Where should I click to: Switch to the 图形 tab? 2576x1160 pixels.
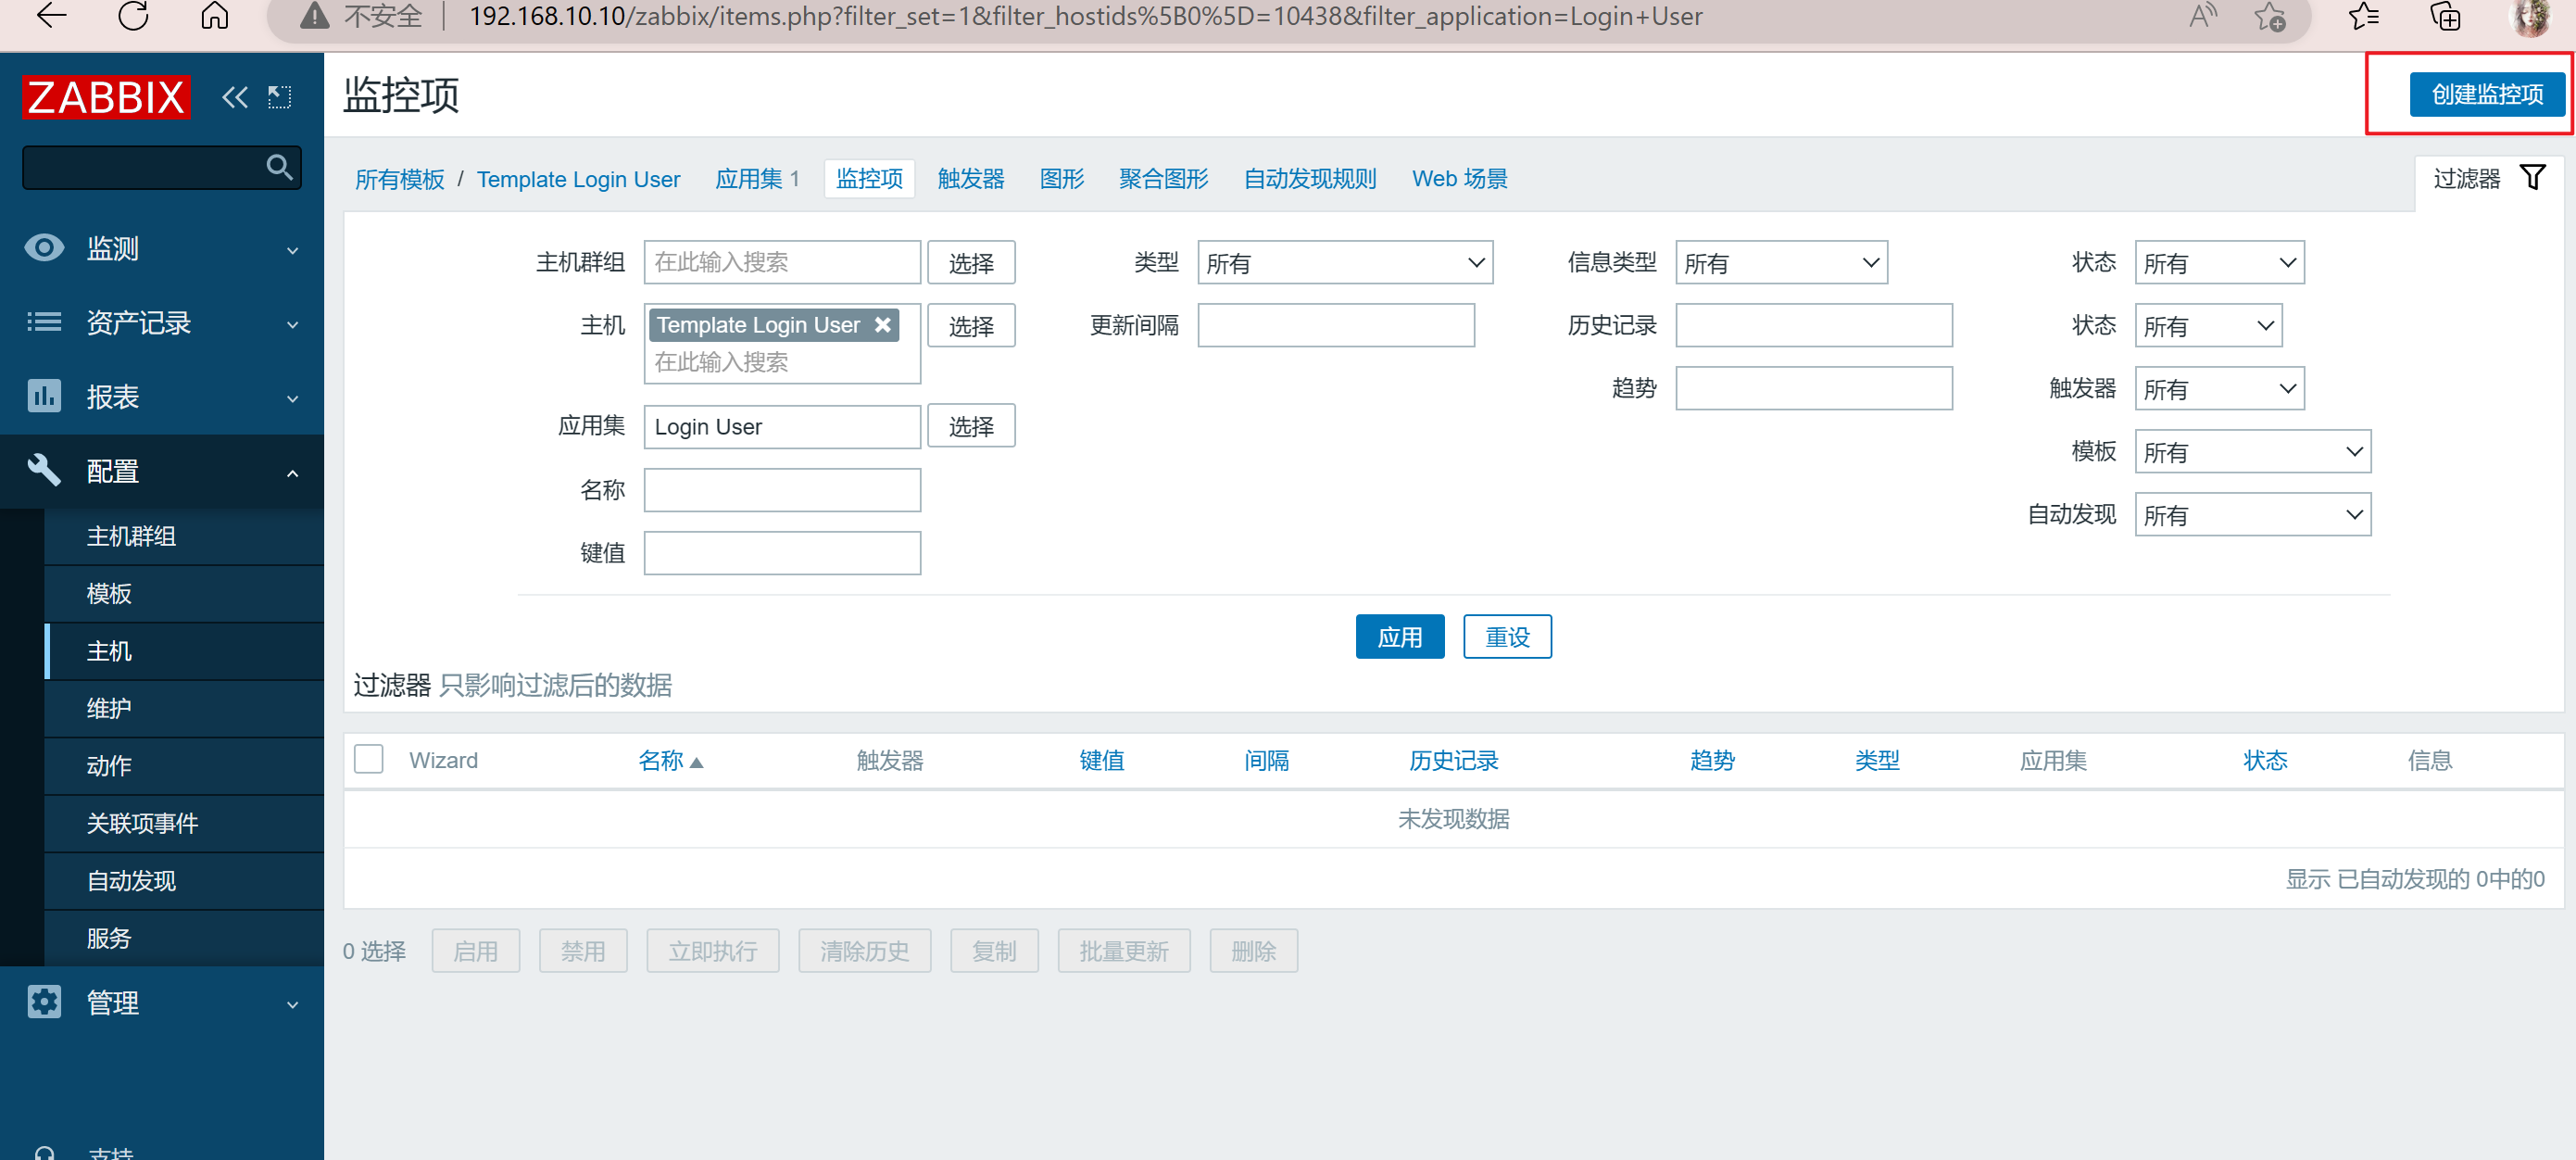tap(1062, 179)
